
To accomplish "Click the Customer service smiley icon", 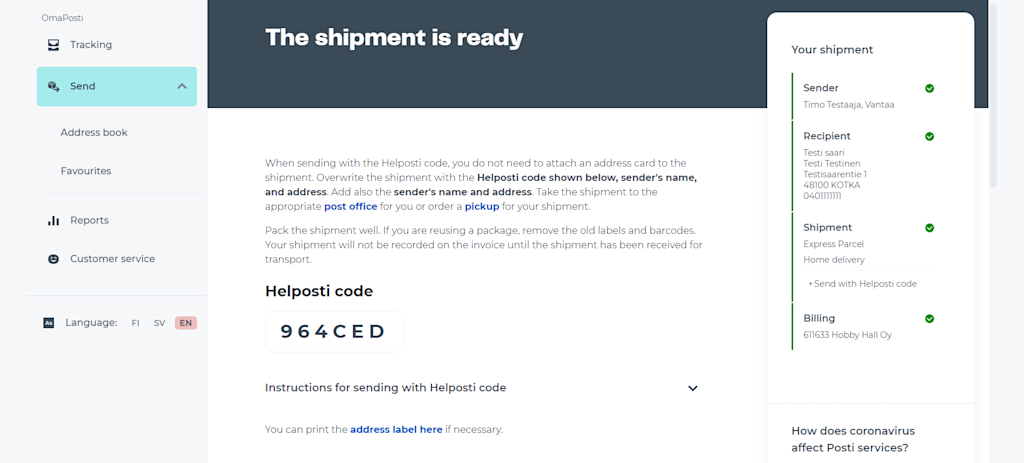I will 54,259.
